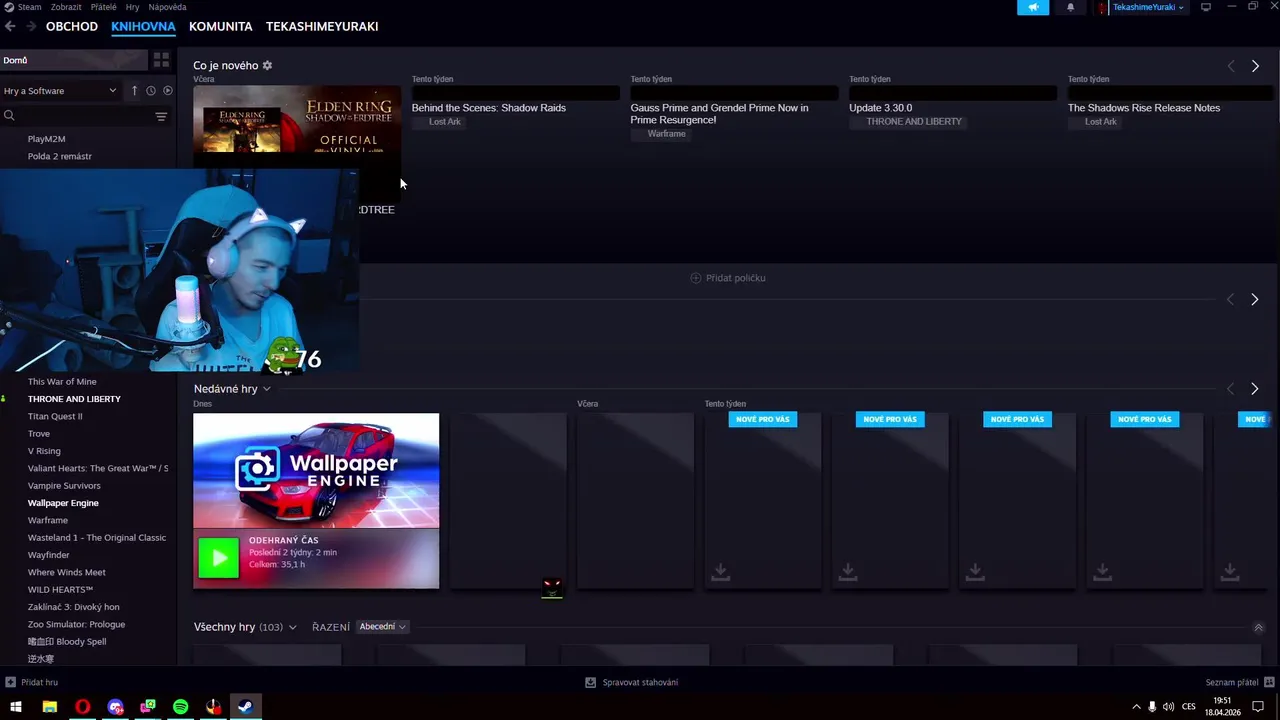
Task: Open 'Seznam přátel' friends list
Action: [x=1239, y=682]
